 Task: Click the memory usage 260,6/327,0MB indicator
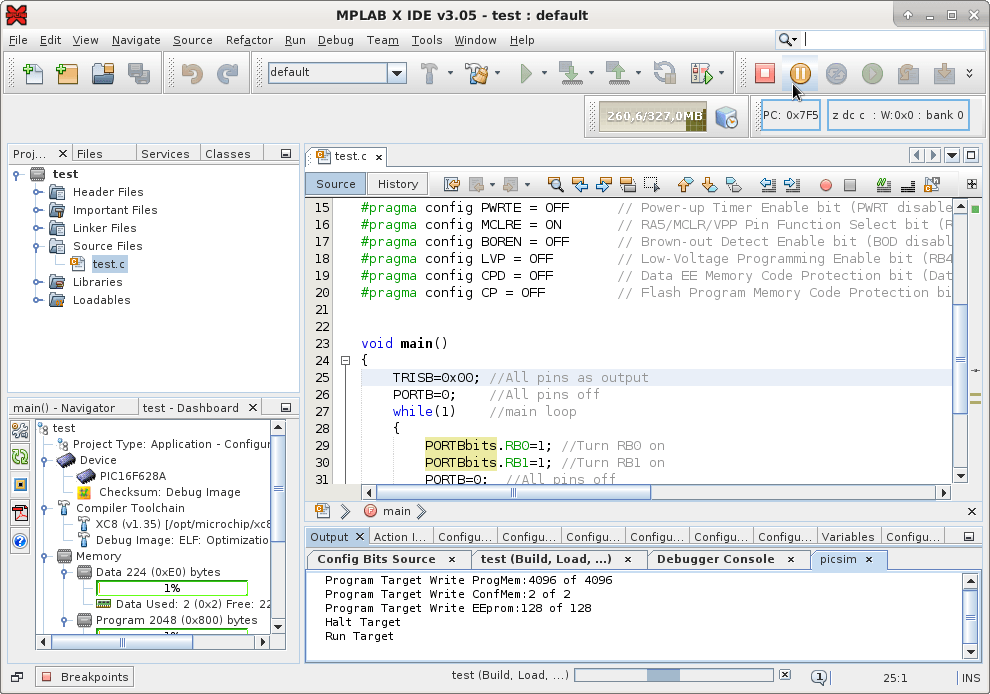click(652, 116)
